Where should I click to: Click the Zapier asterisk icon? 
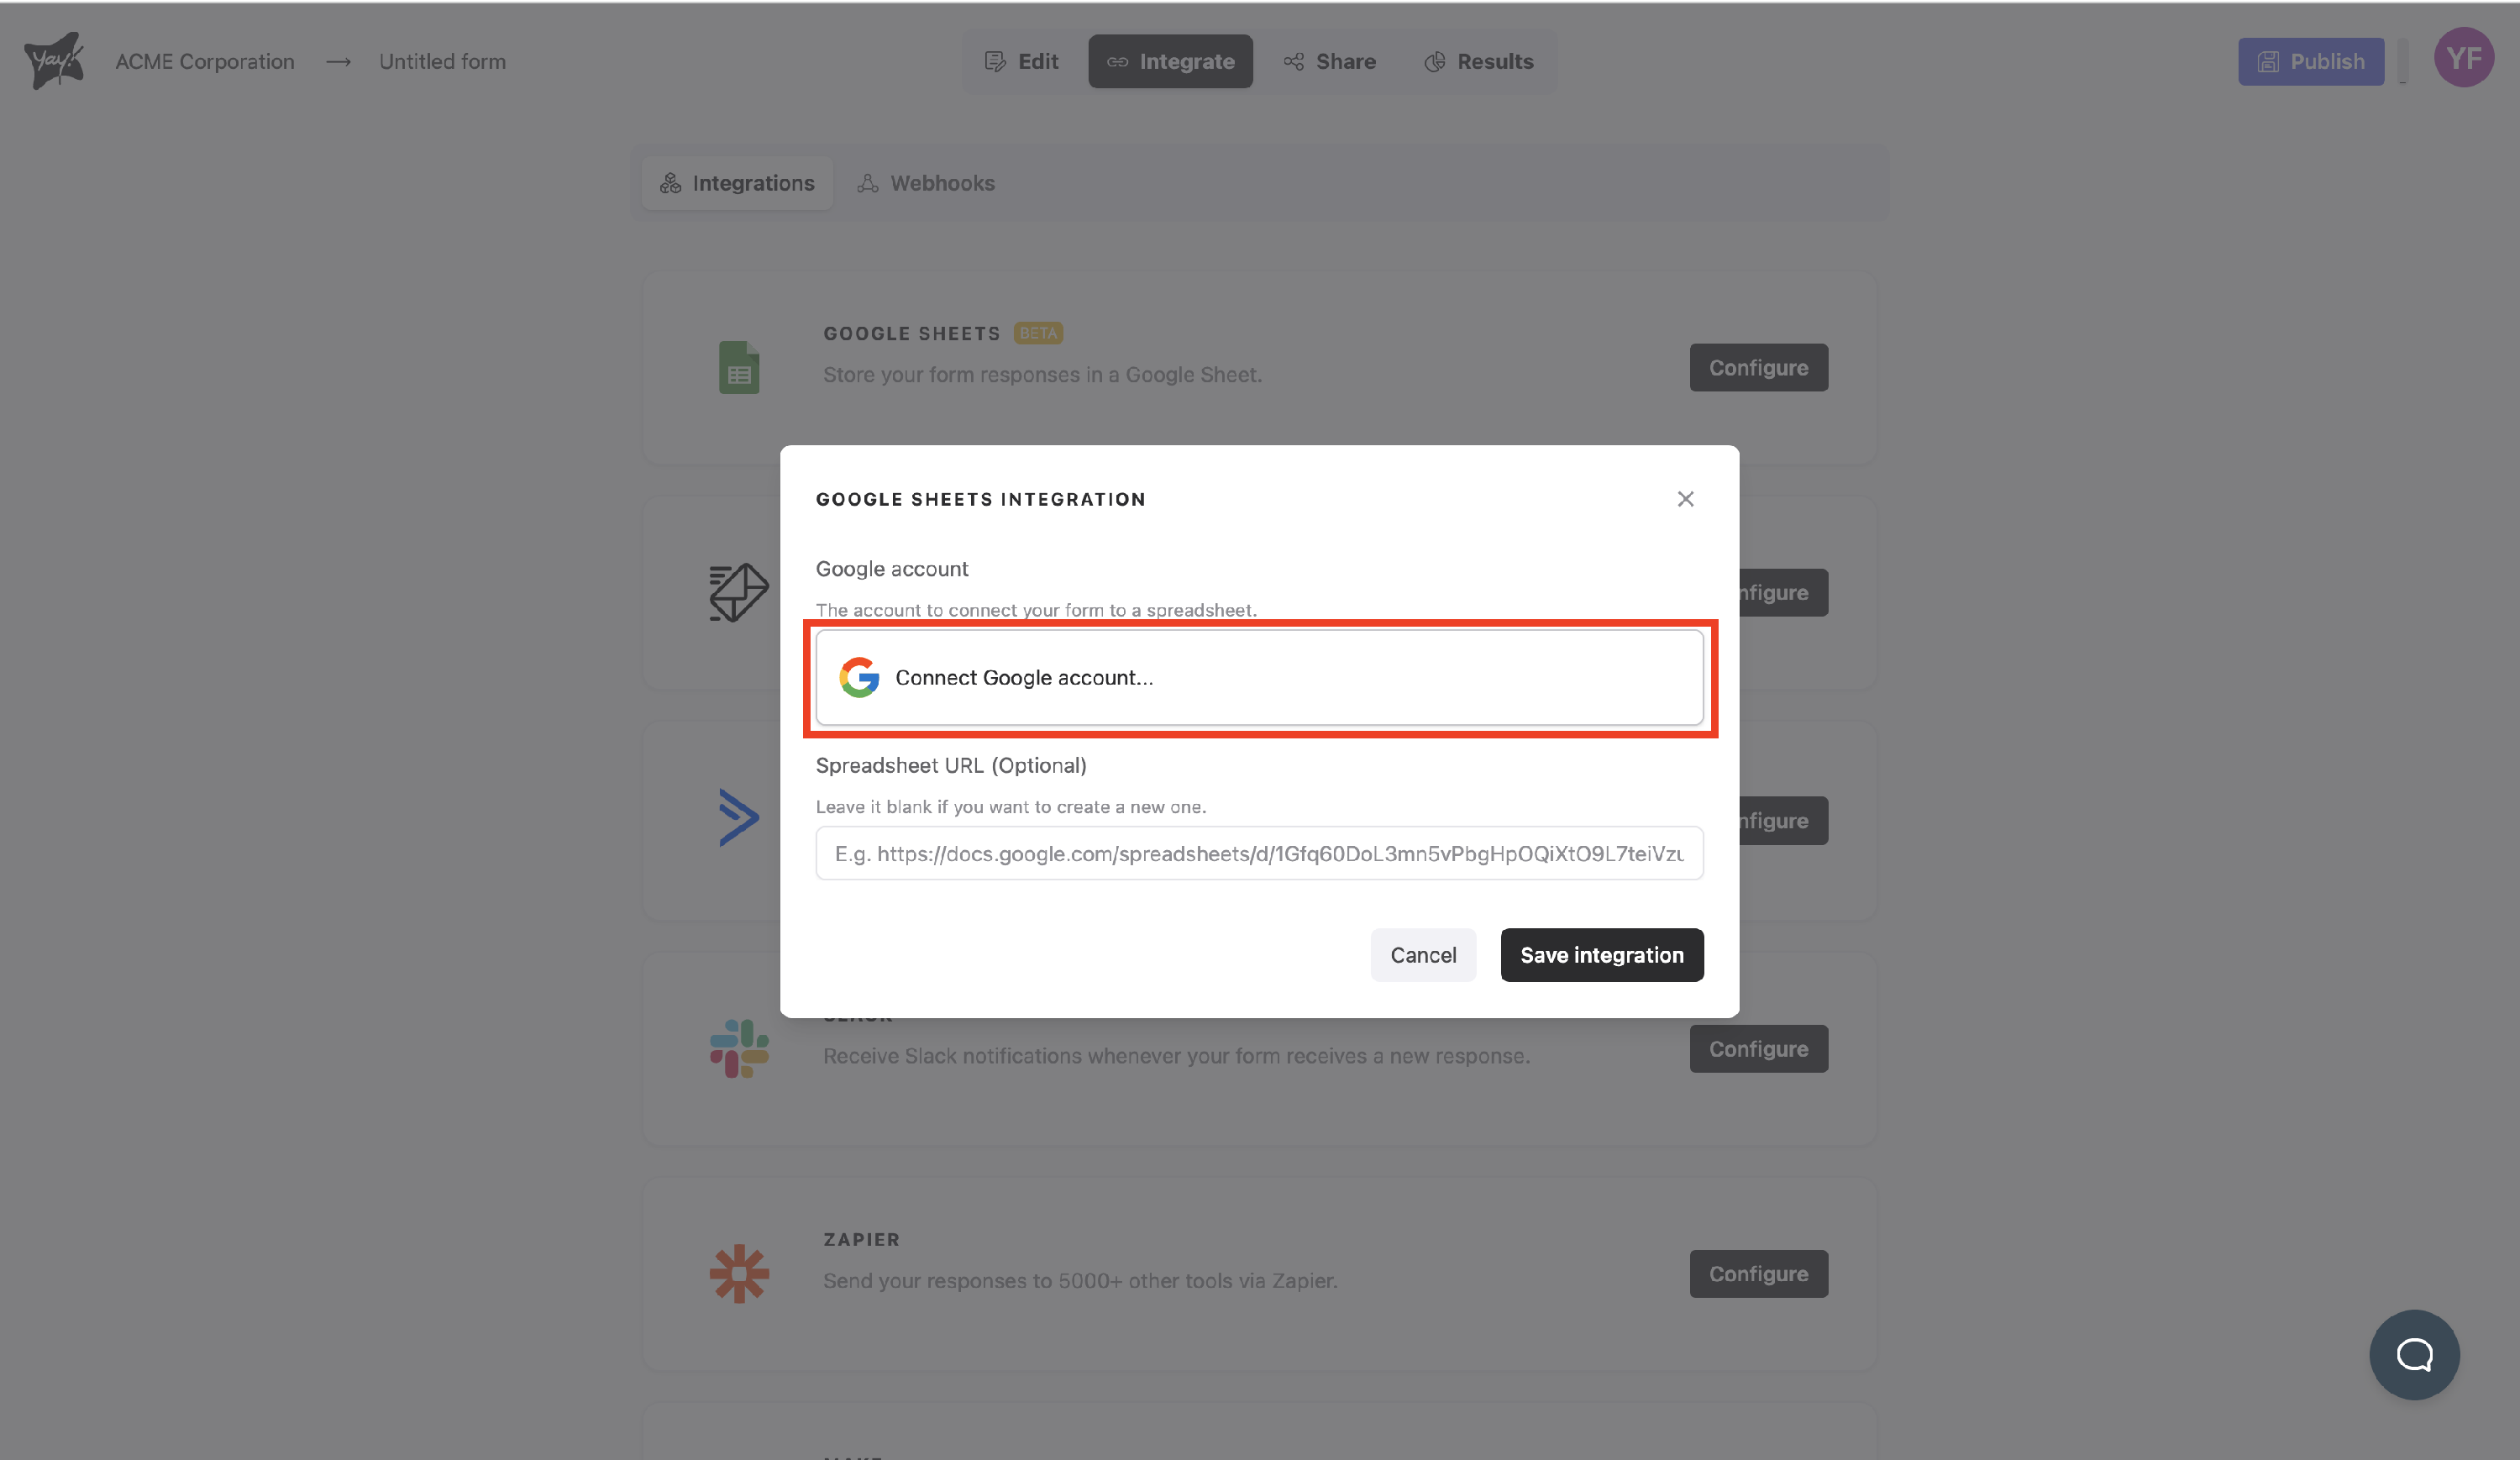[738, 1273]
